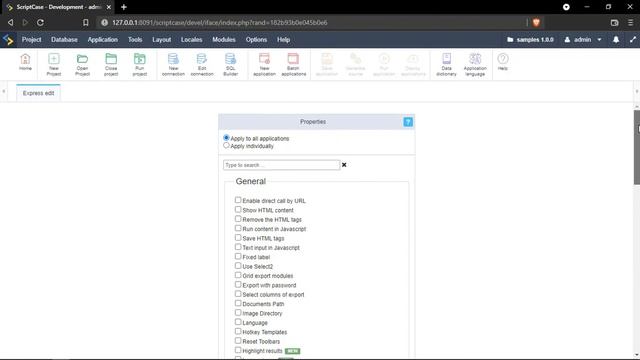640x360 pixels.
Task: Click the Close project toolbar icon
Action: pyautogui.click(x=111, y=64)
